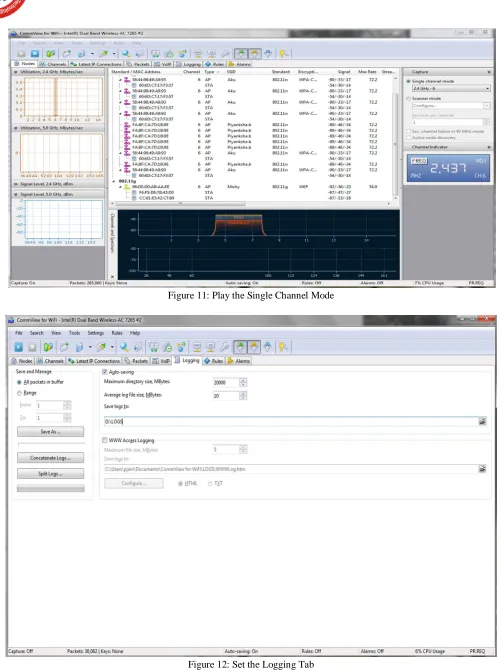Click the green map icon in Logging window toolbar

[48, 347]
